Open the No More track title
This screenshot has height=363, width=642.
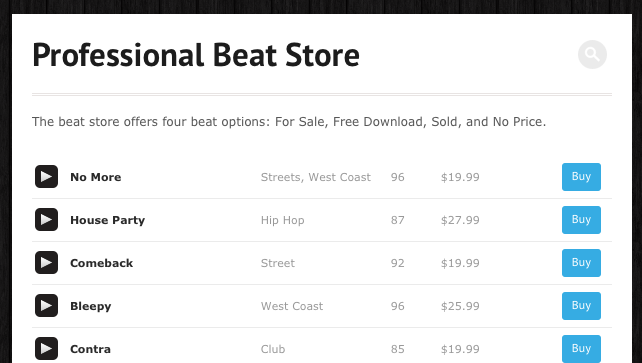(96, 177)
